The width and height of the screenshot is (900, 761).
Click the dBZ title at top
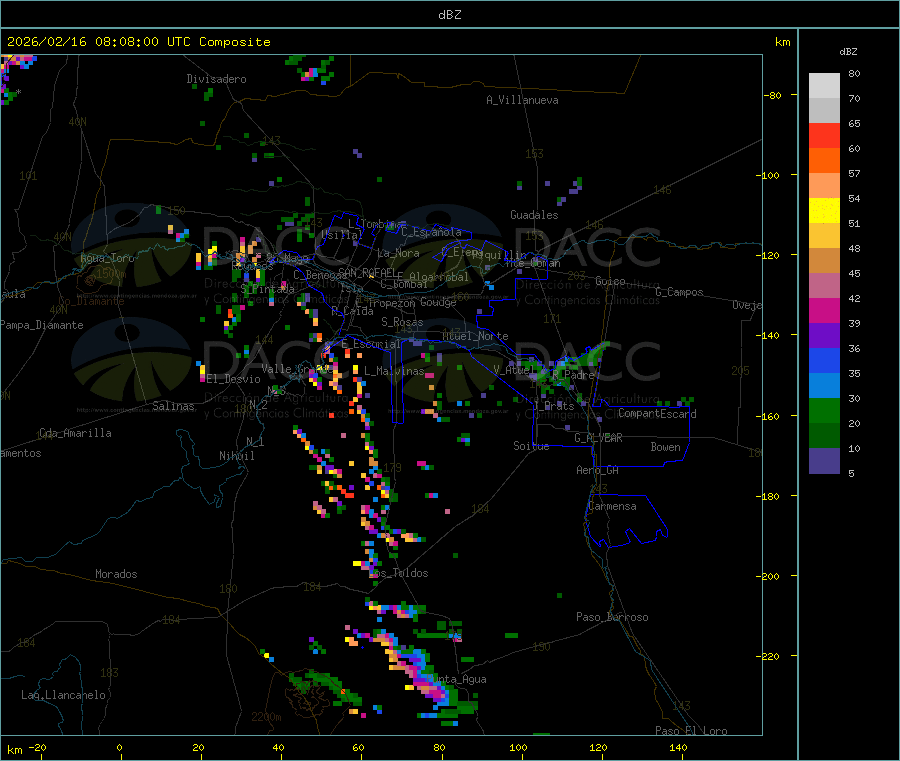pyautogui.click(x=449, y=15)
